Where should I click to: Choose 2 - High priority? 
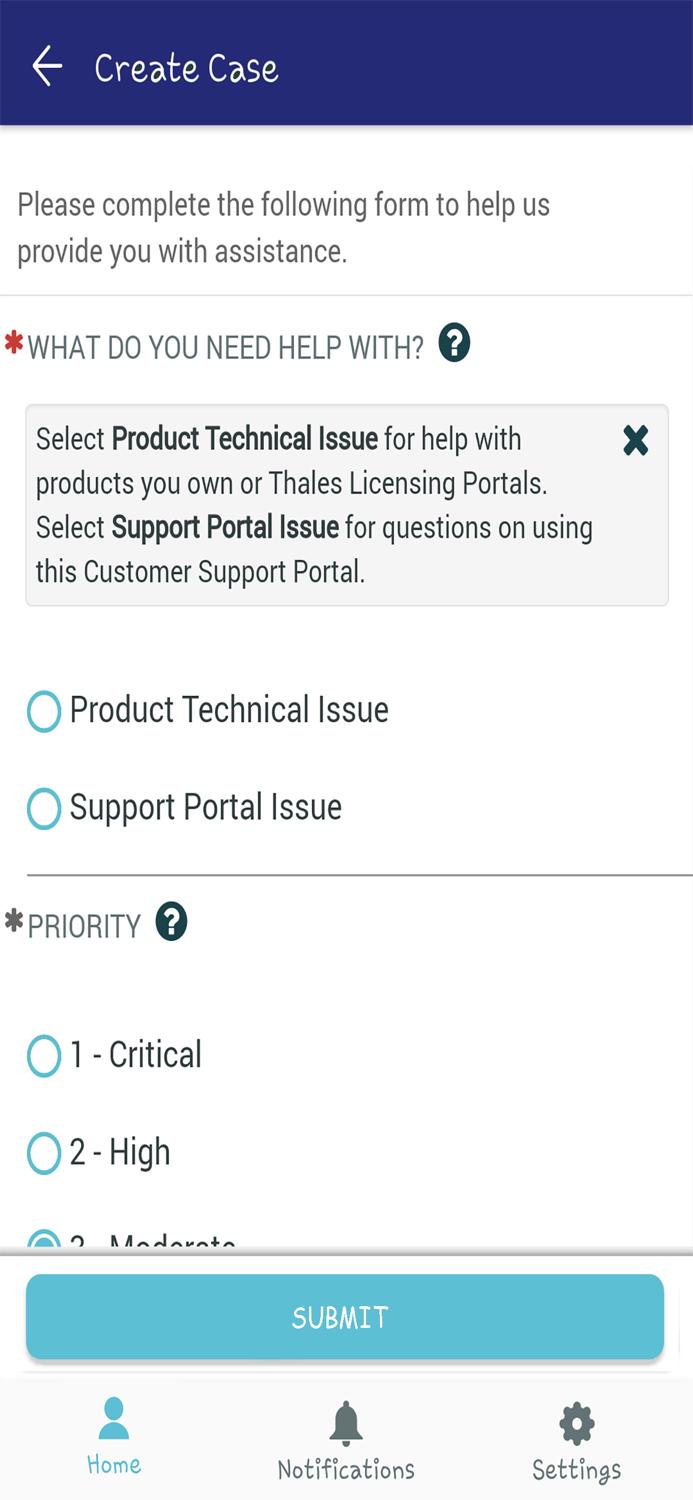pos(44,1152)
